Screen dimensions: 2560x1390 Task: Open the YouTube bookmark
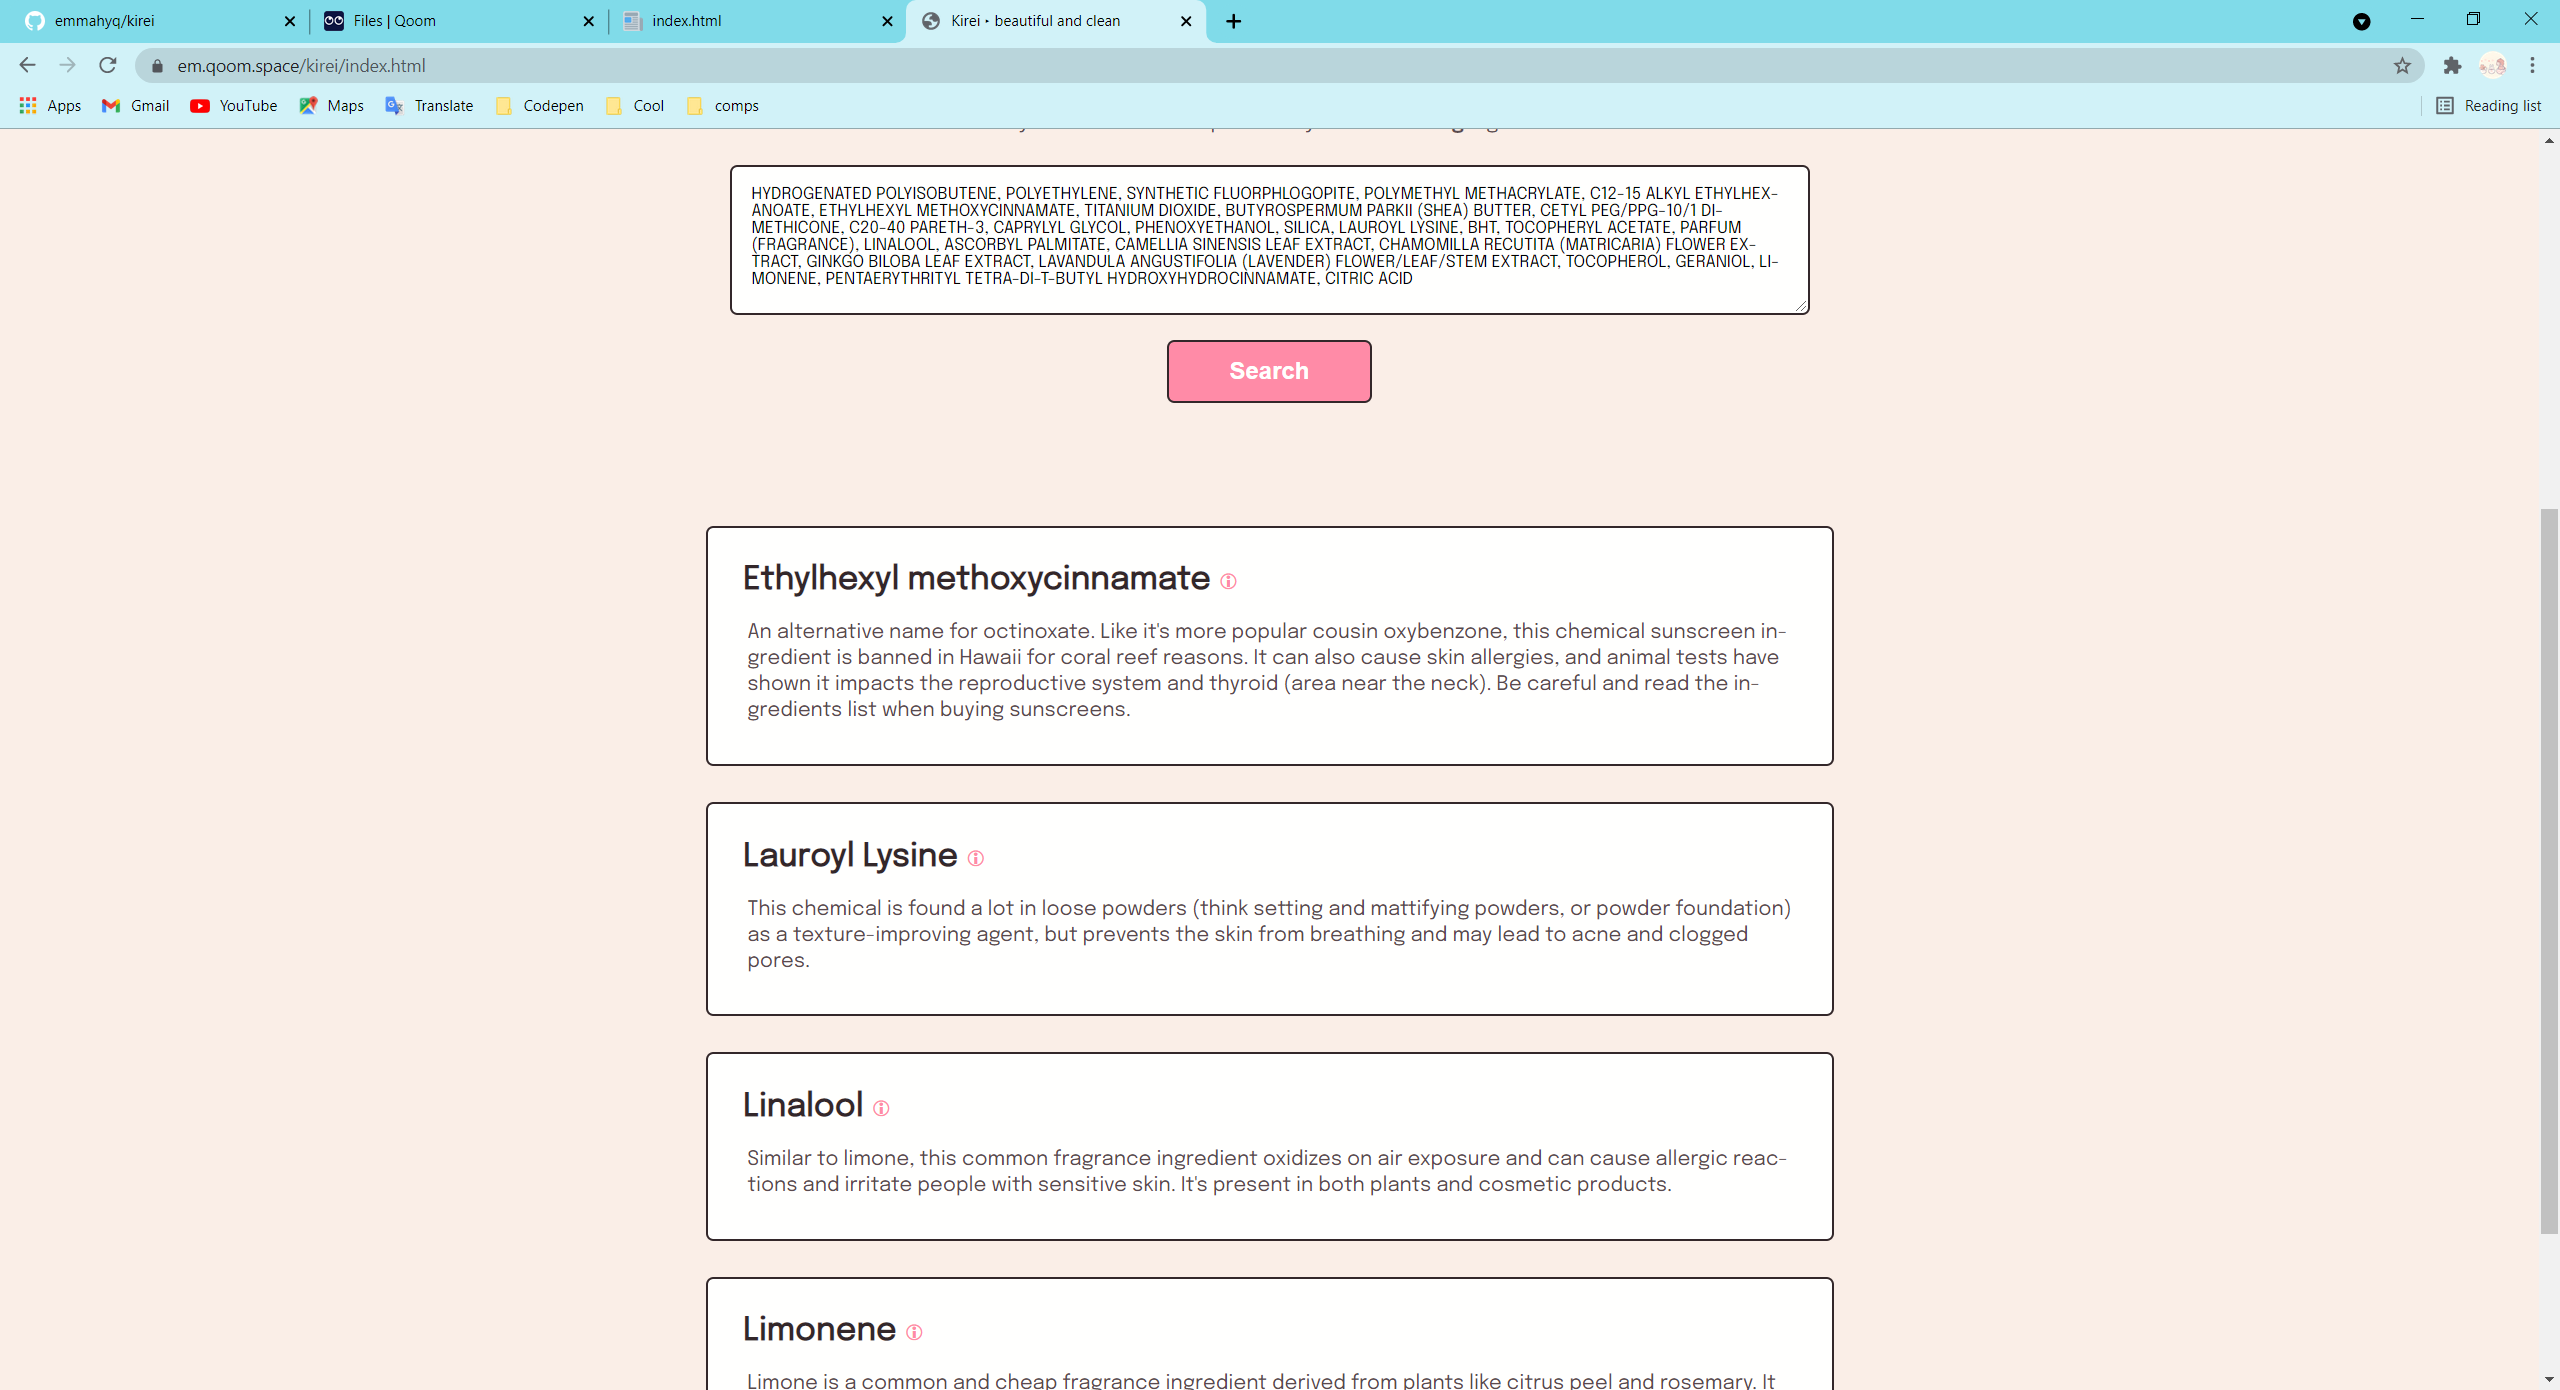coord(234,106)
